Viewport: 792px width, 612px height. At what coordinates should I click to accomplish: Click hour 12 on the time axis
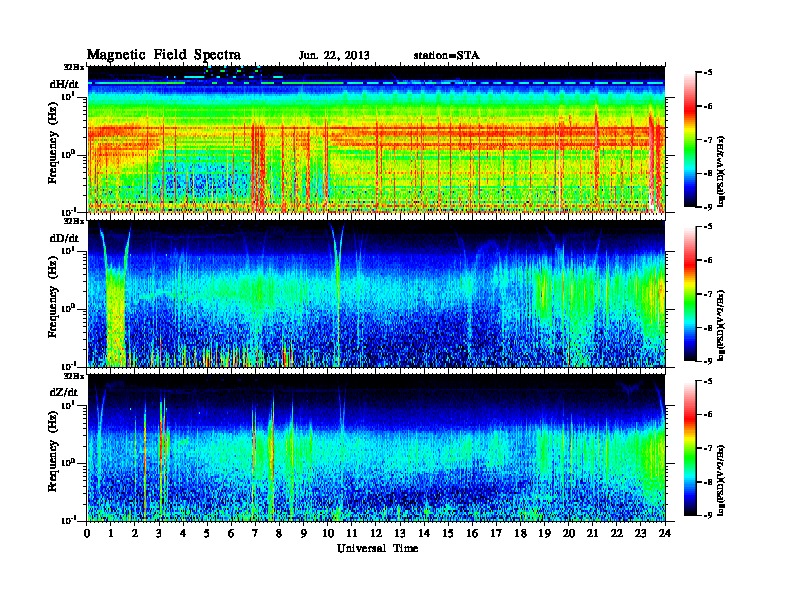tap(376, 533)
